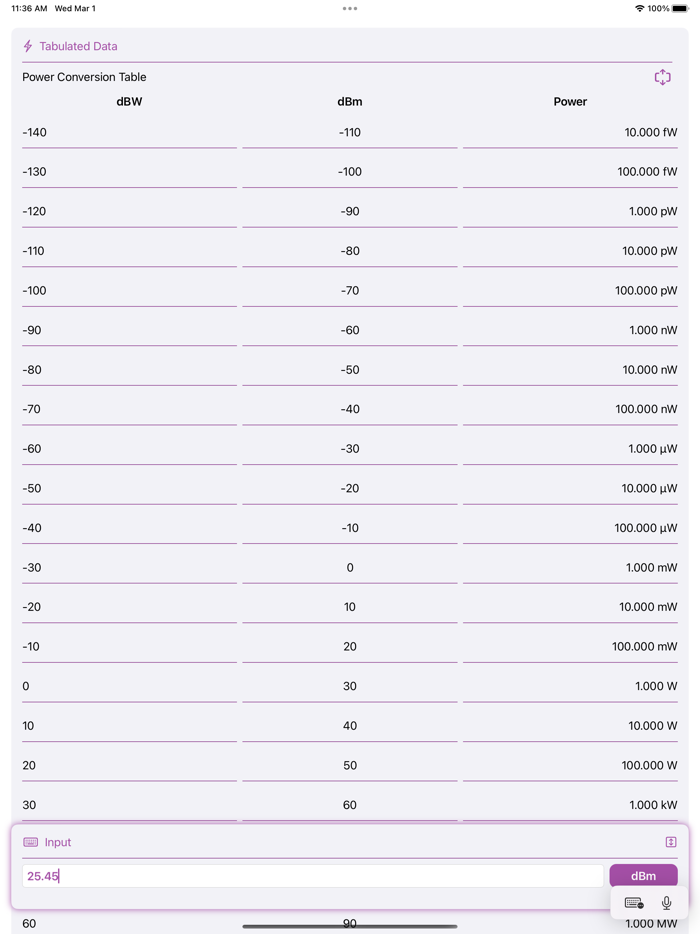Tap the microphone dictation icon
Viewport: 700px width, 934px height.
coord(667,903)
